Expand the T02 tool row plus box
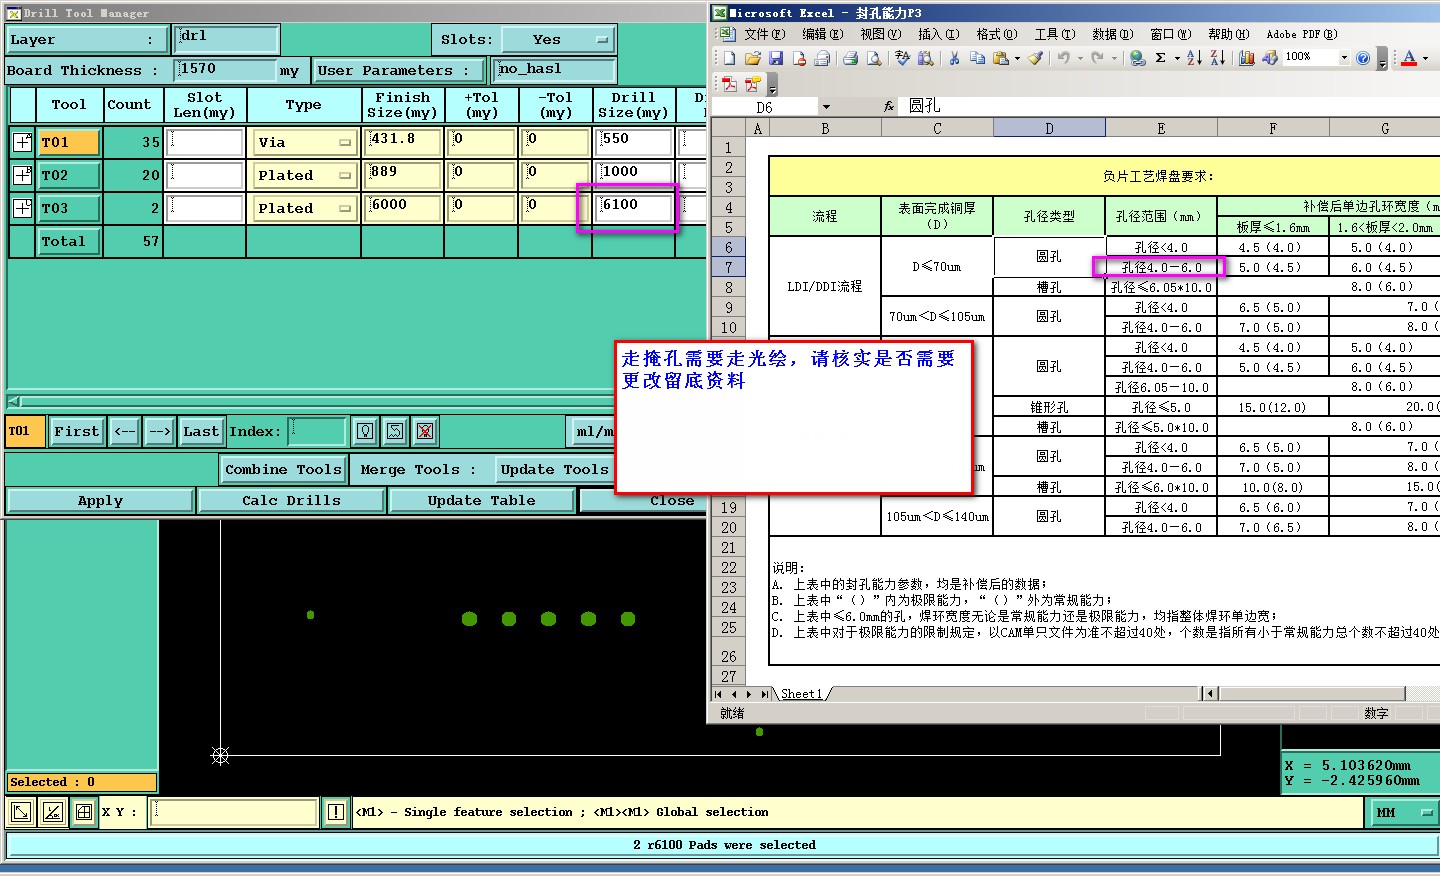The height and width of the screenshot is (876, 1440). pyautogui.click(x=22, y=175)
